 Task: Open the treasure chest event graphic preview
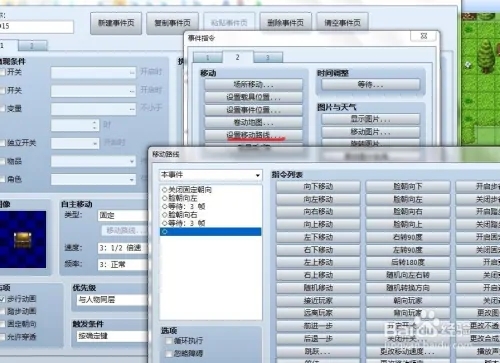click(x=23, y=239)
